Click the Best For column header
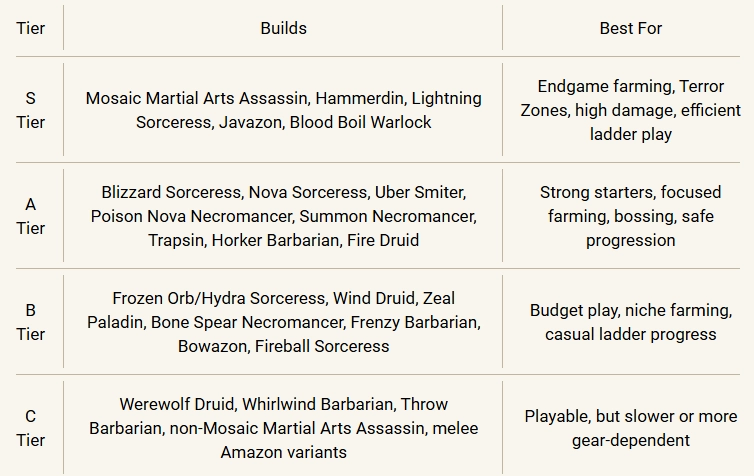Image resolution: width=754 pixels, height=476 pixels. pos(630,28)
